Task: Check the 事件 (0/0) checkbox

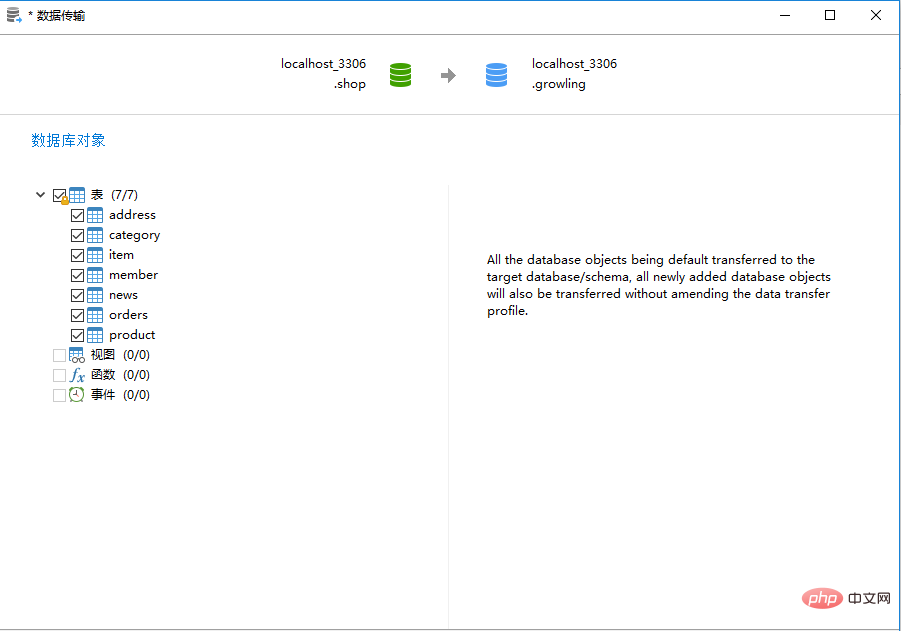Action: 59,395
